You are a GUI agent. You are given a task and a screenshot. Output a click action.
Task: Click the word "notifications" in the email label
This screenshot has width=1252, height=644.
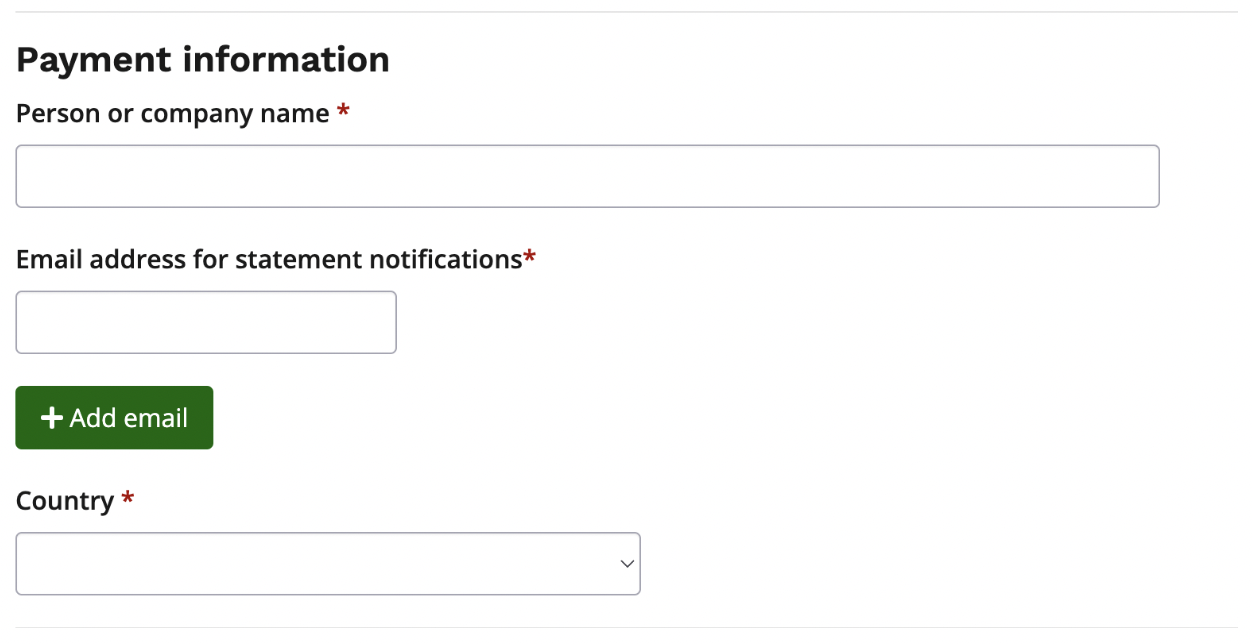(x=445, y=260)
